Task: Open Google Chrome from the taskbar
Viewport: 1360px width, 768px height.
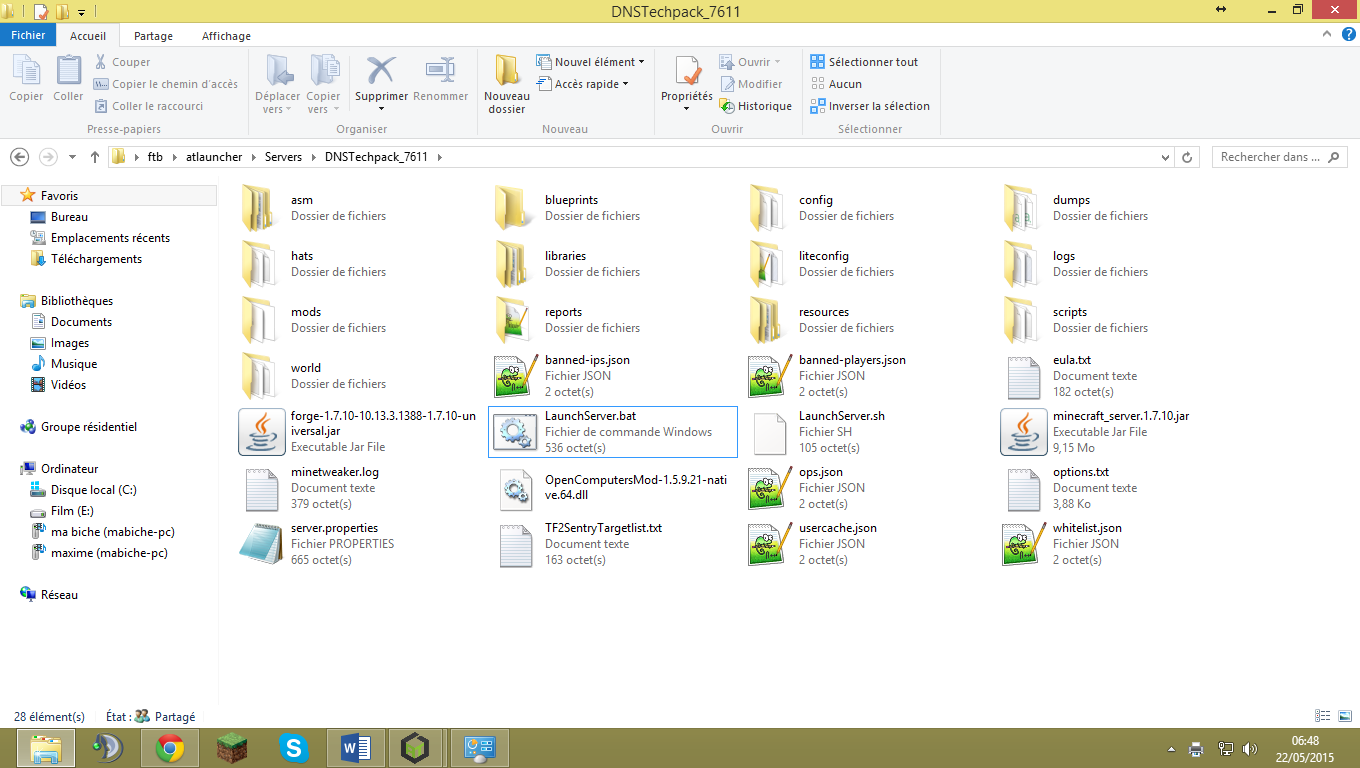Action: [170, 748]
